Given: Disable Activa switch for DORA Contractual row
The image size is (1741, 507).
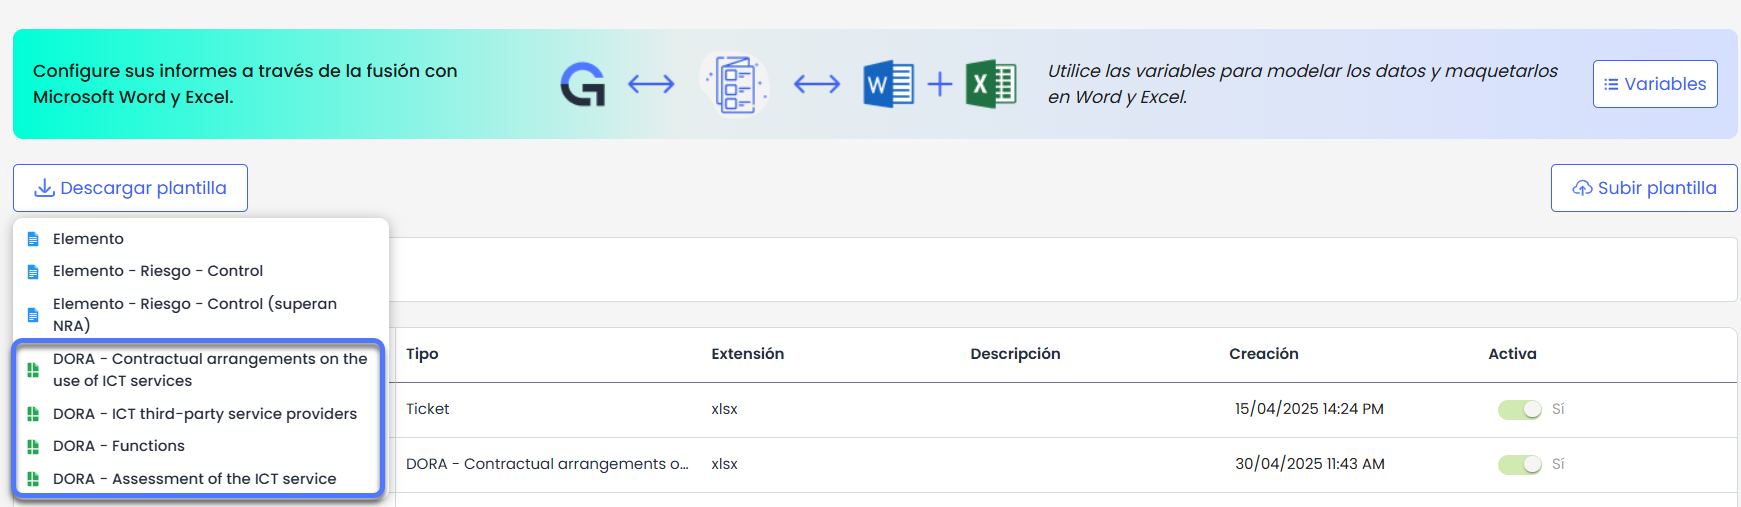Looking at the screenshot, I should pyautogui.click(x=1519, y=465).
